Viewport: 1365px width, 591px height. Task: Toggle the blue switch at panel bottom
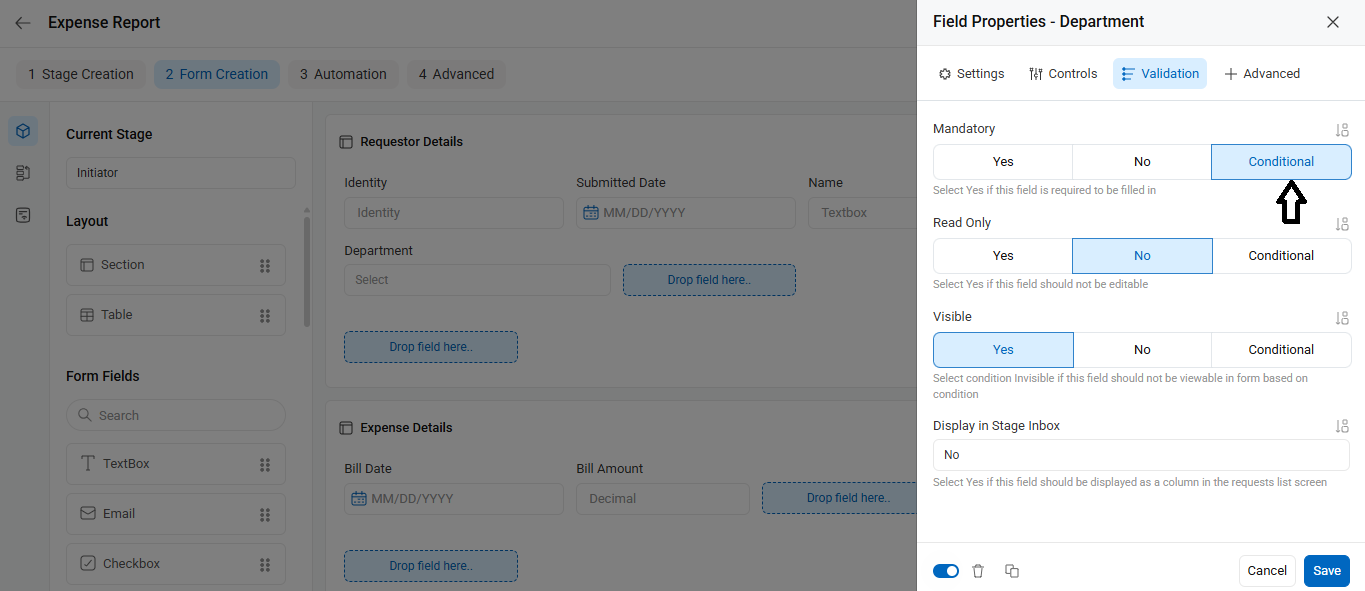(946, 571)
